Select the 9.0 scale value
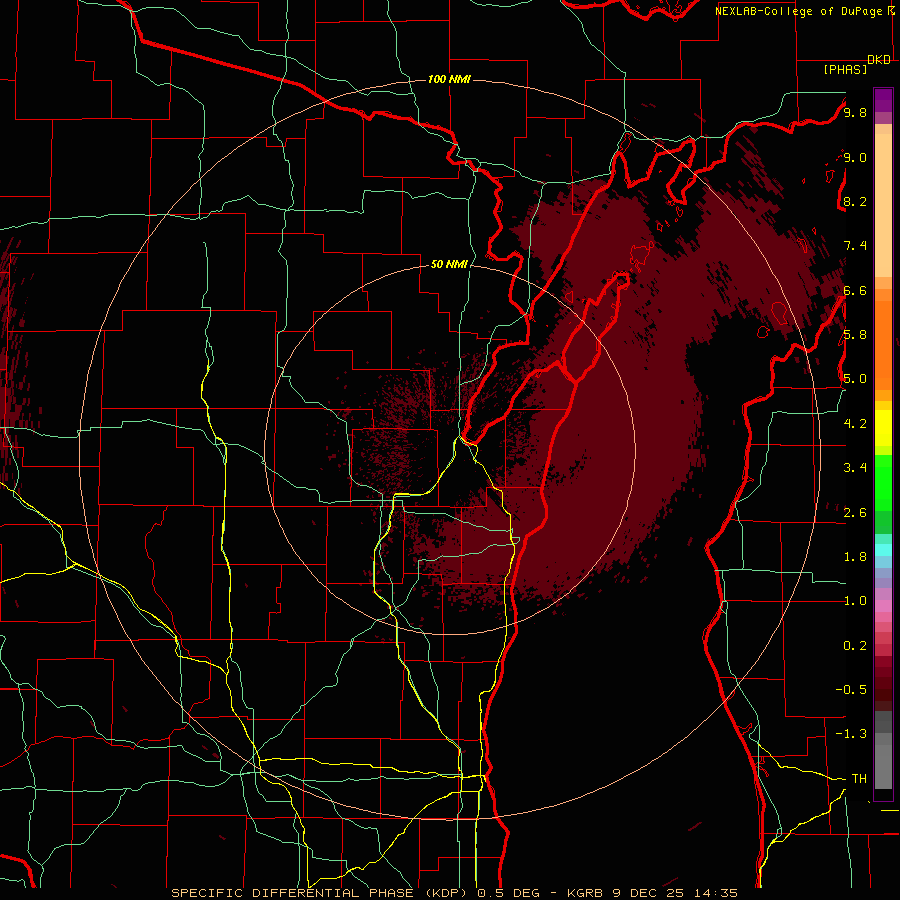900x900 pixels. pos(855,158)
